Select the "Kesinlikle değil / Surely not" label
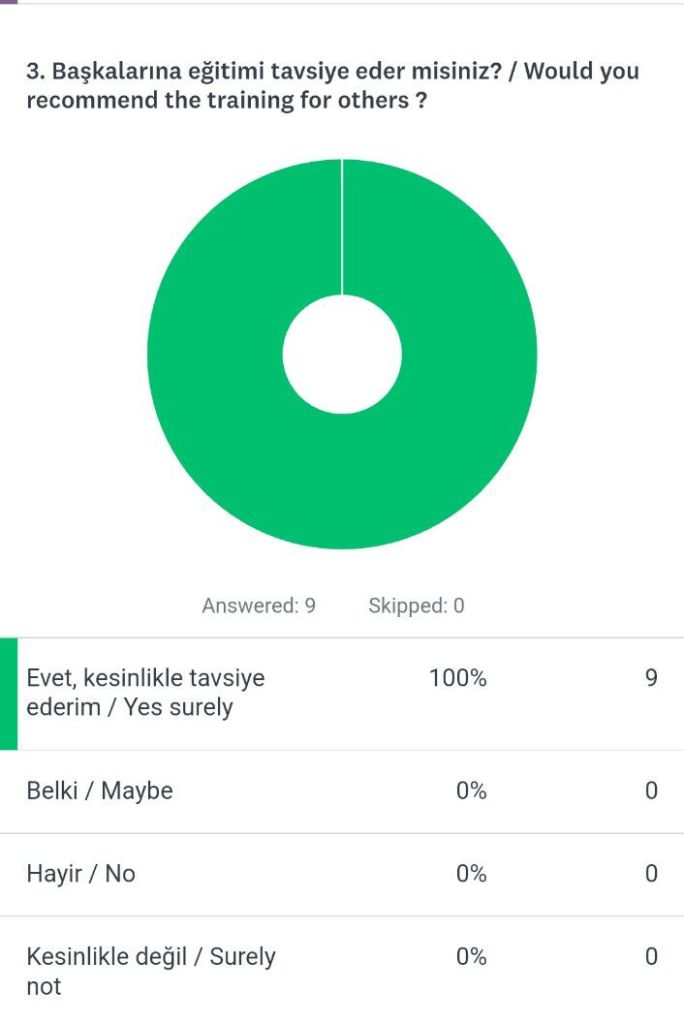Viewport: 684px width, 1024px height. coord(150,971)
